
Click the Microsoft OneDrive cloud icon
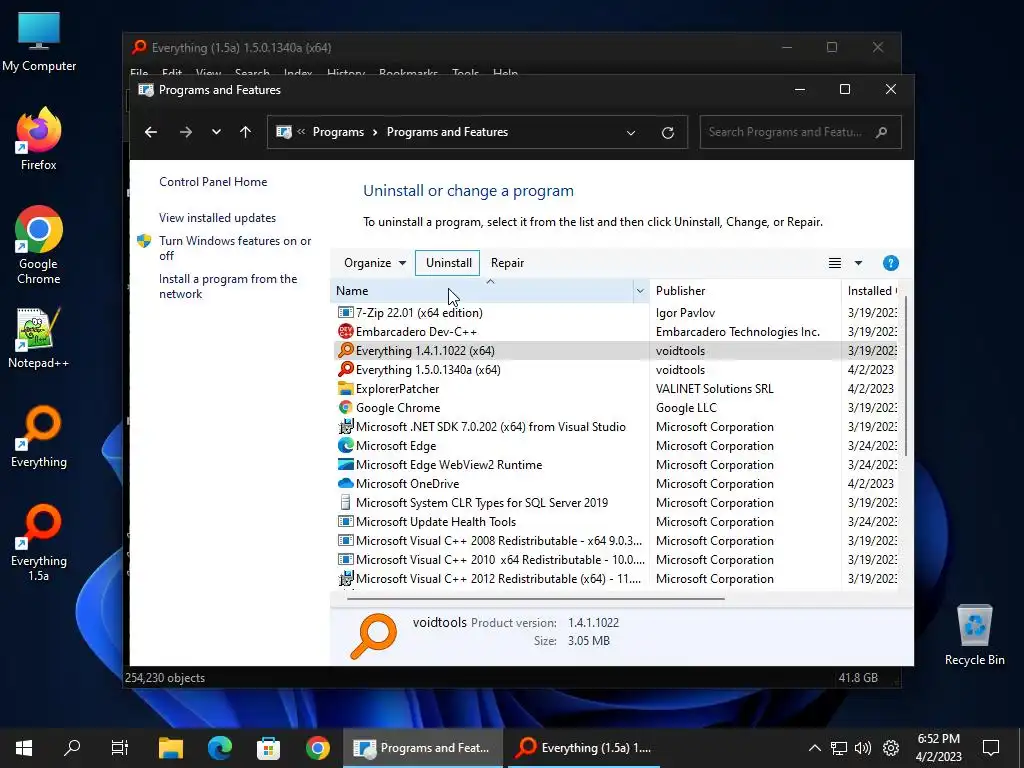coord(345,483)
